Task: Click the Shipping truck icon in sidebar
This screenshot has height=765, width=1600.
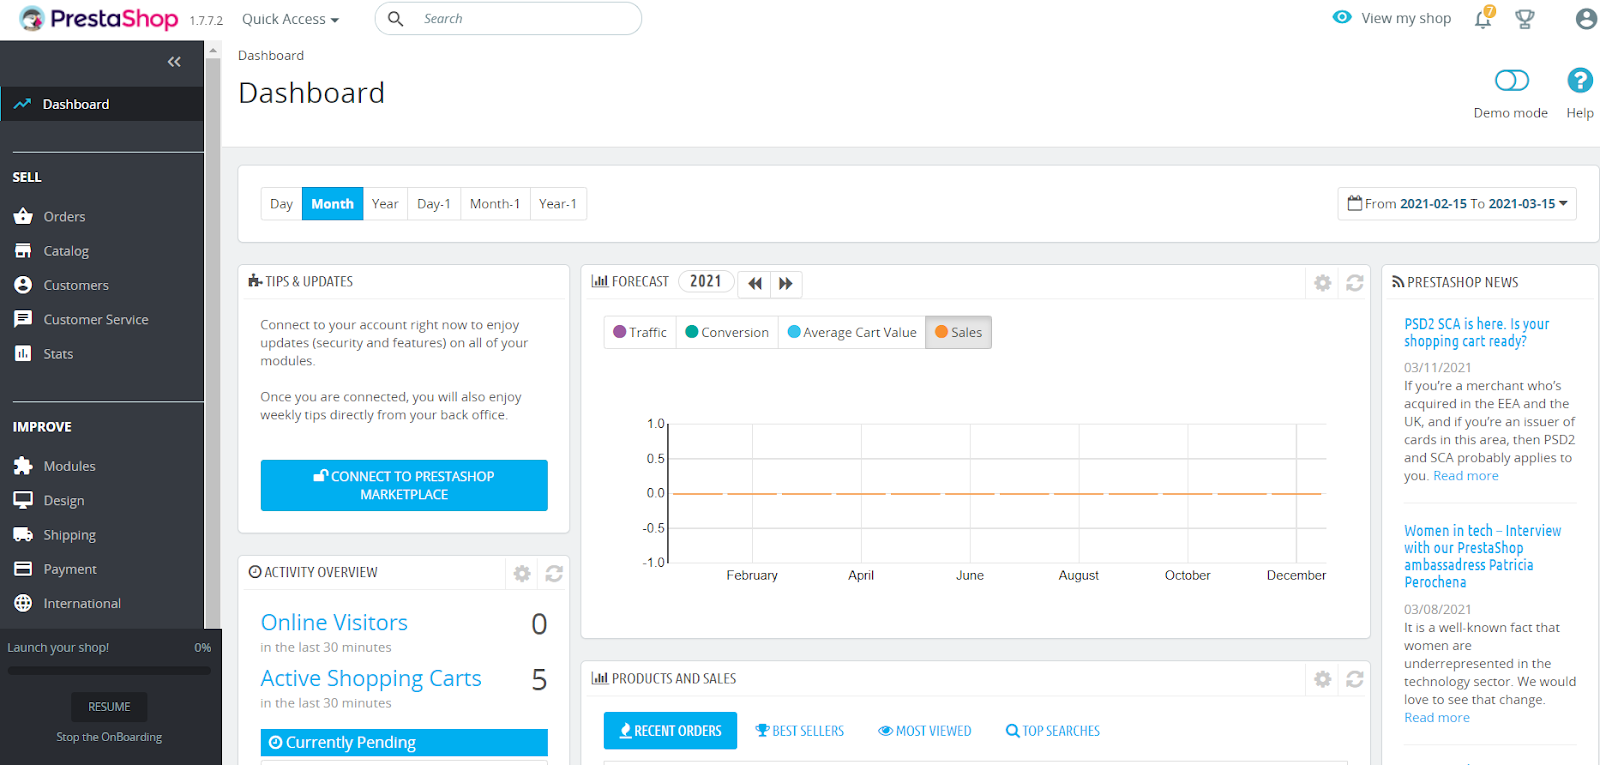Action: tap(23, 535)
